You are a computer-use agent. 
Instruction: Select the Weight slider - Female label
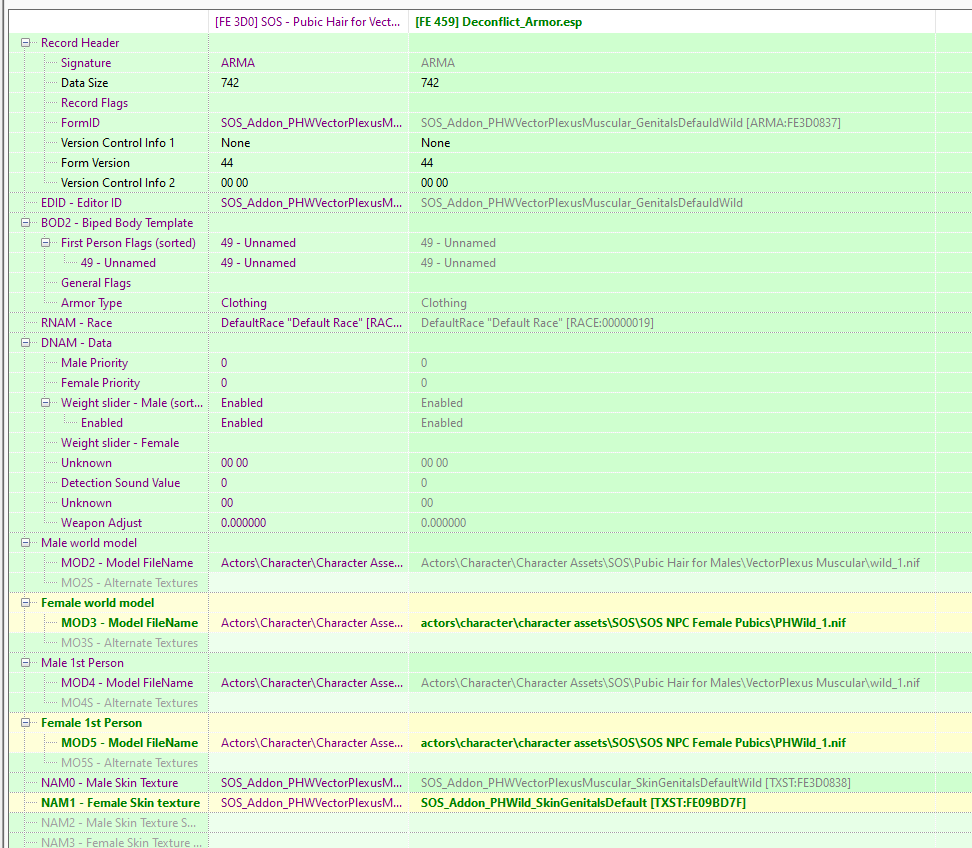pyautogui.click(x=120, y=443)
